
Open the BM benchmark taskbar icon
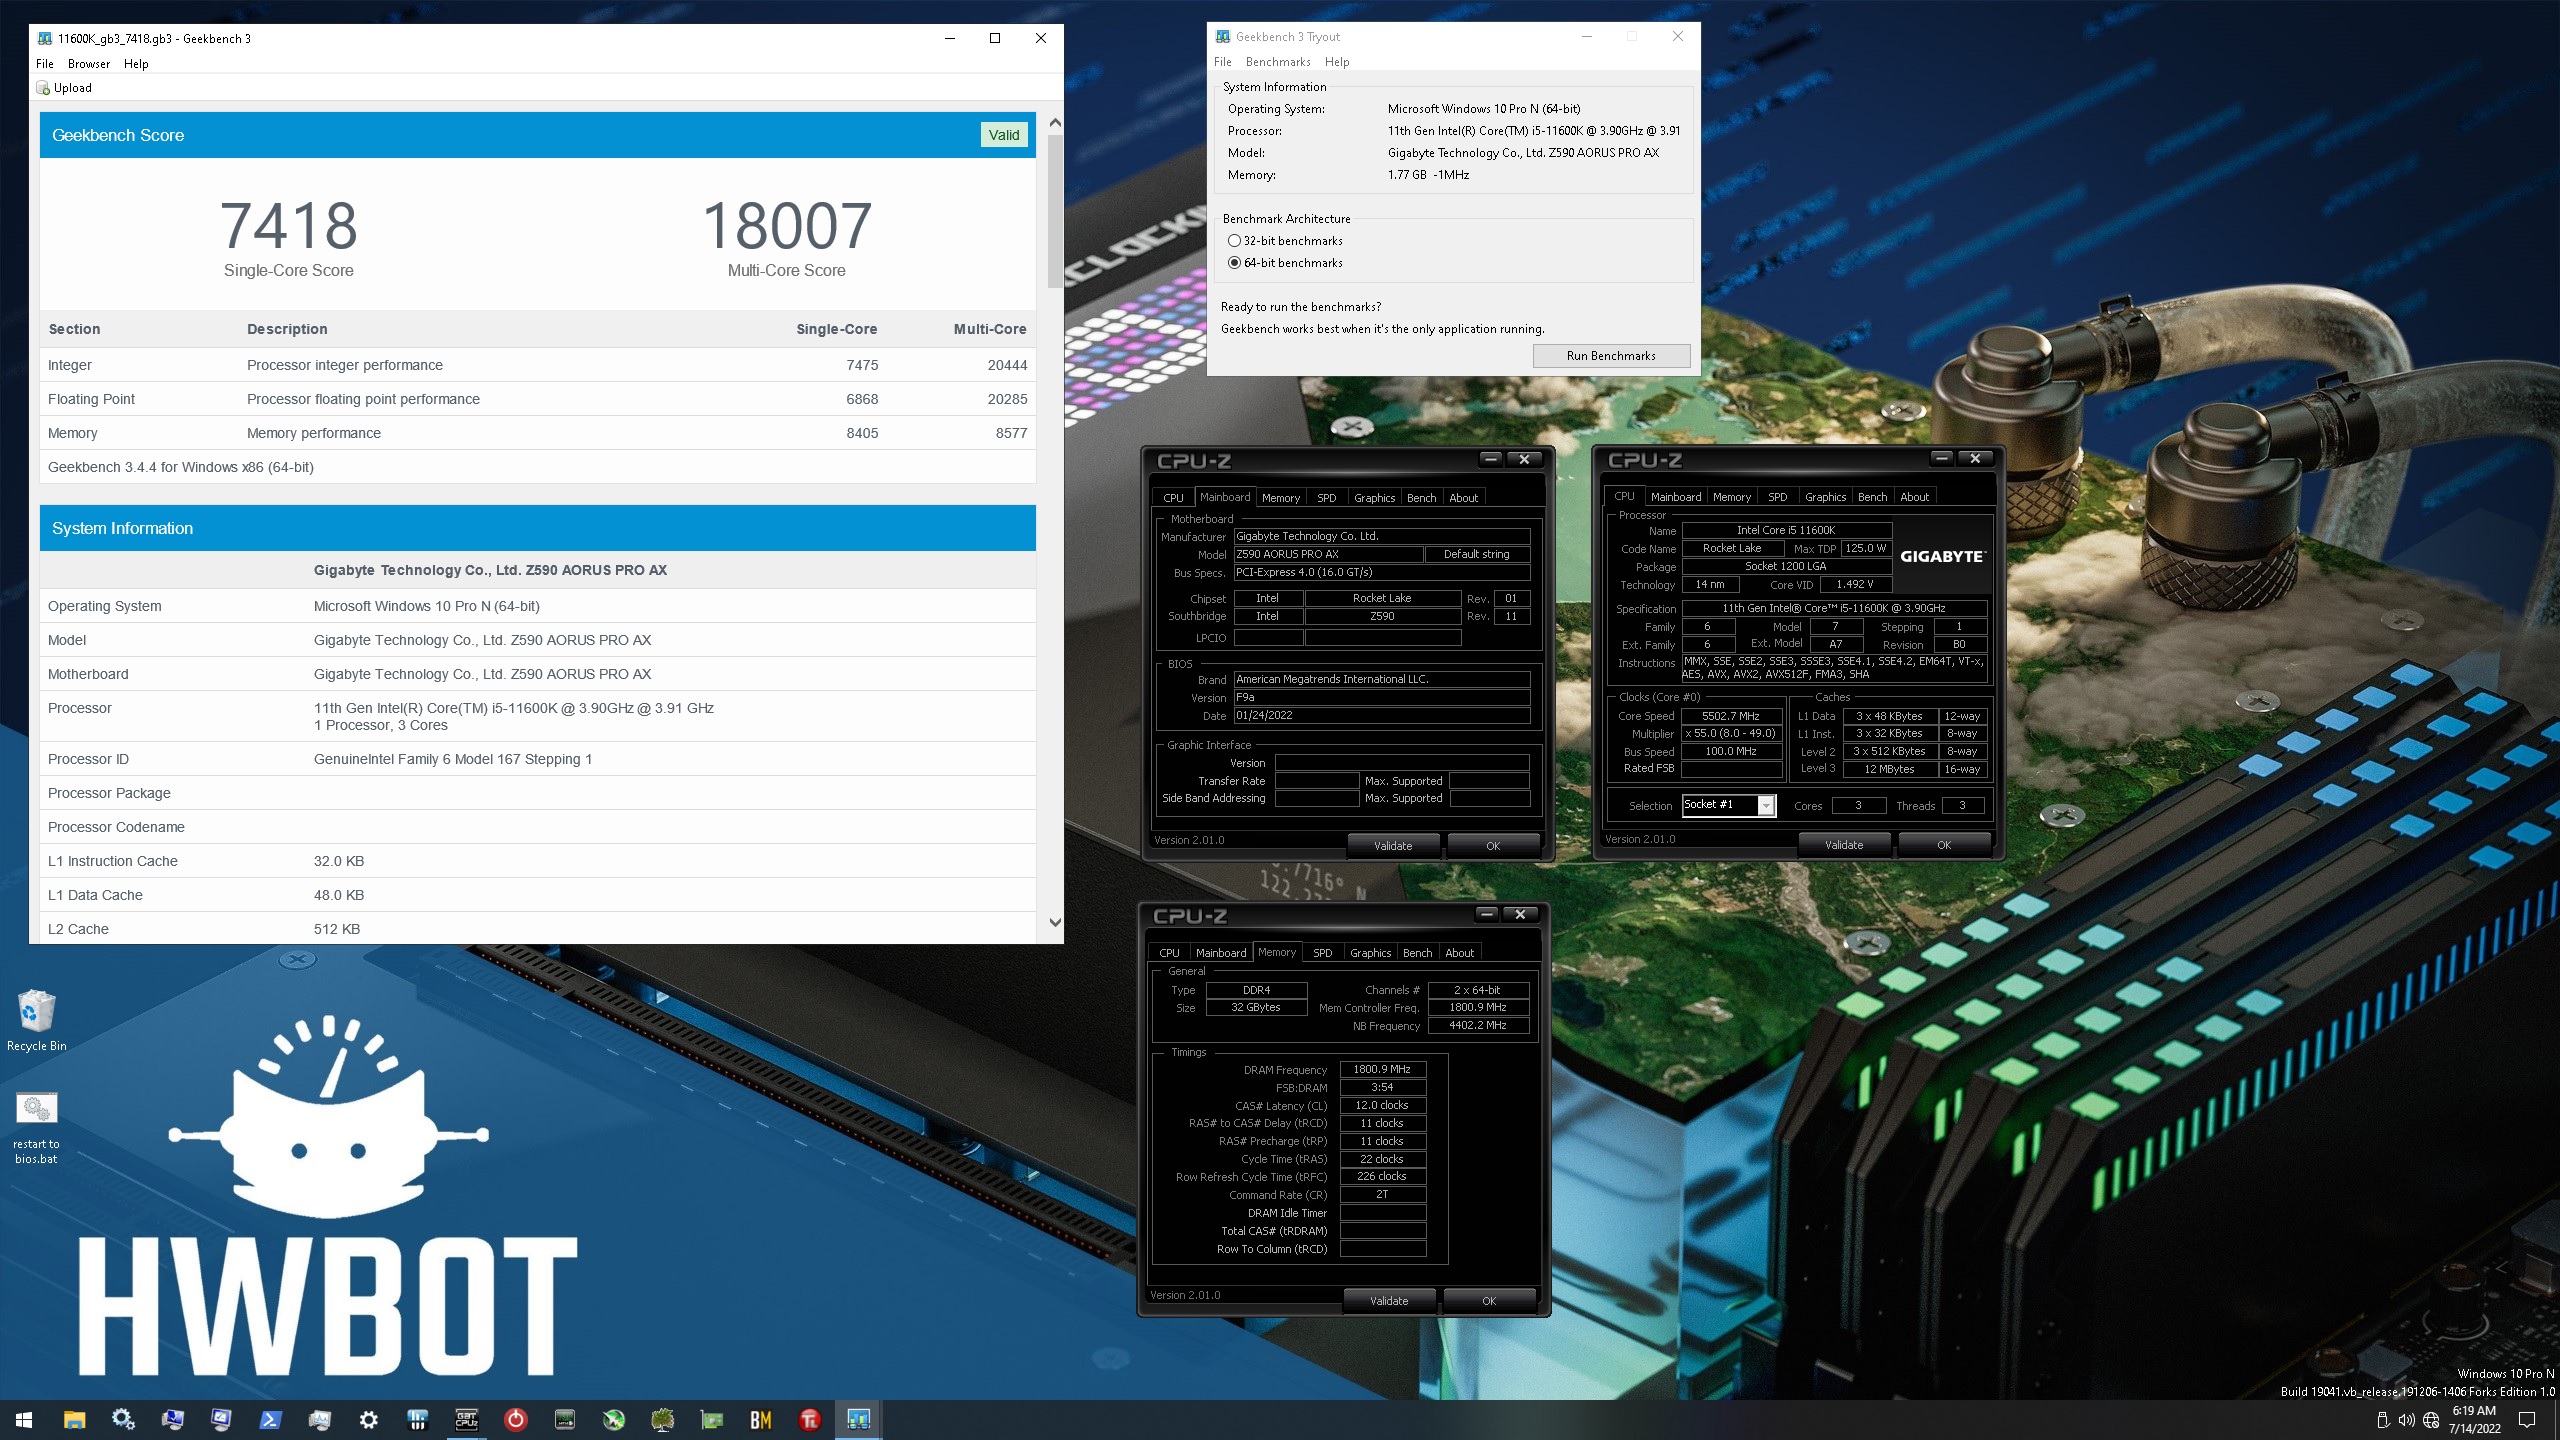[x=761, y=1419]
